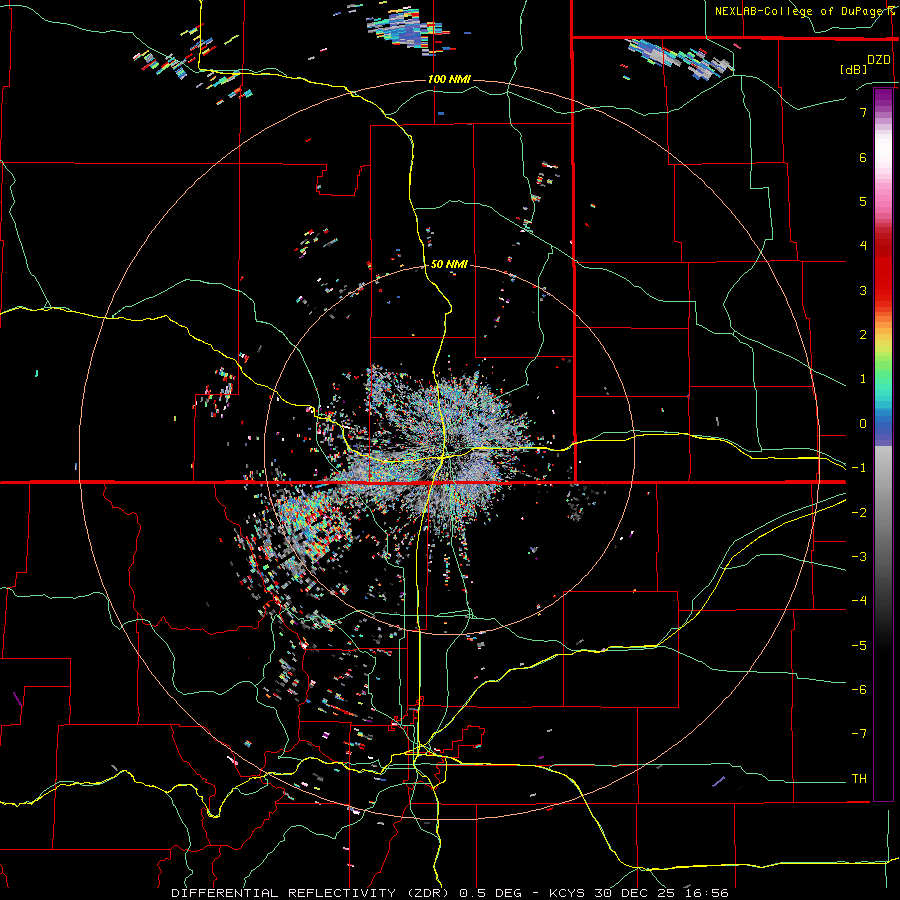Click the 7 tick label on the color scale

pos(863,112)
